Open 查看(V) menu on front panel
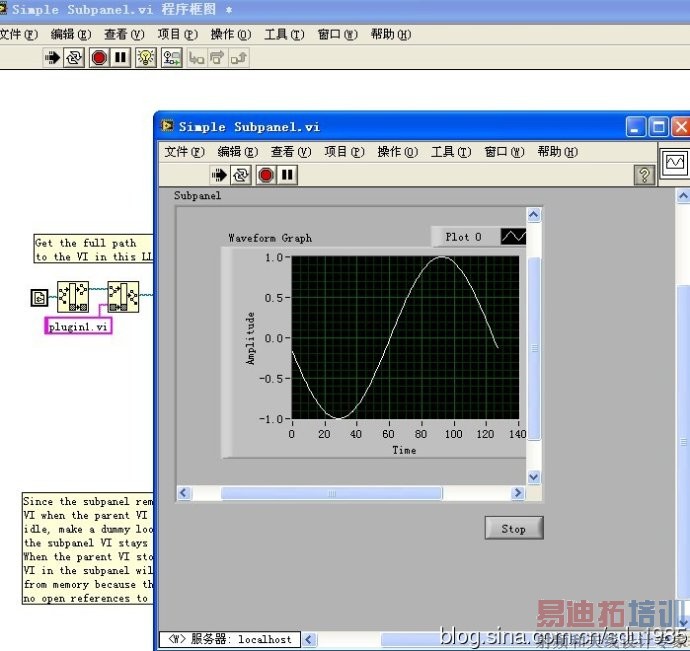The height and width of the screenshot is (651, 690). 291,152
